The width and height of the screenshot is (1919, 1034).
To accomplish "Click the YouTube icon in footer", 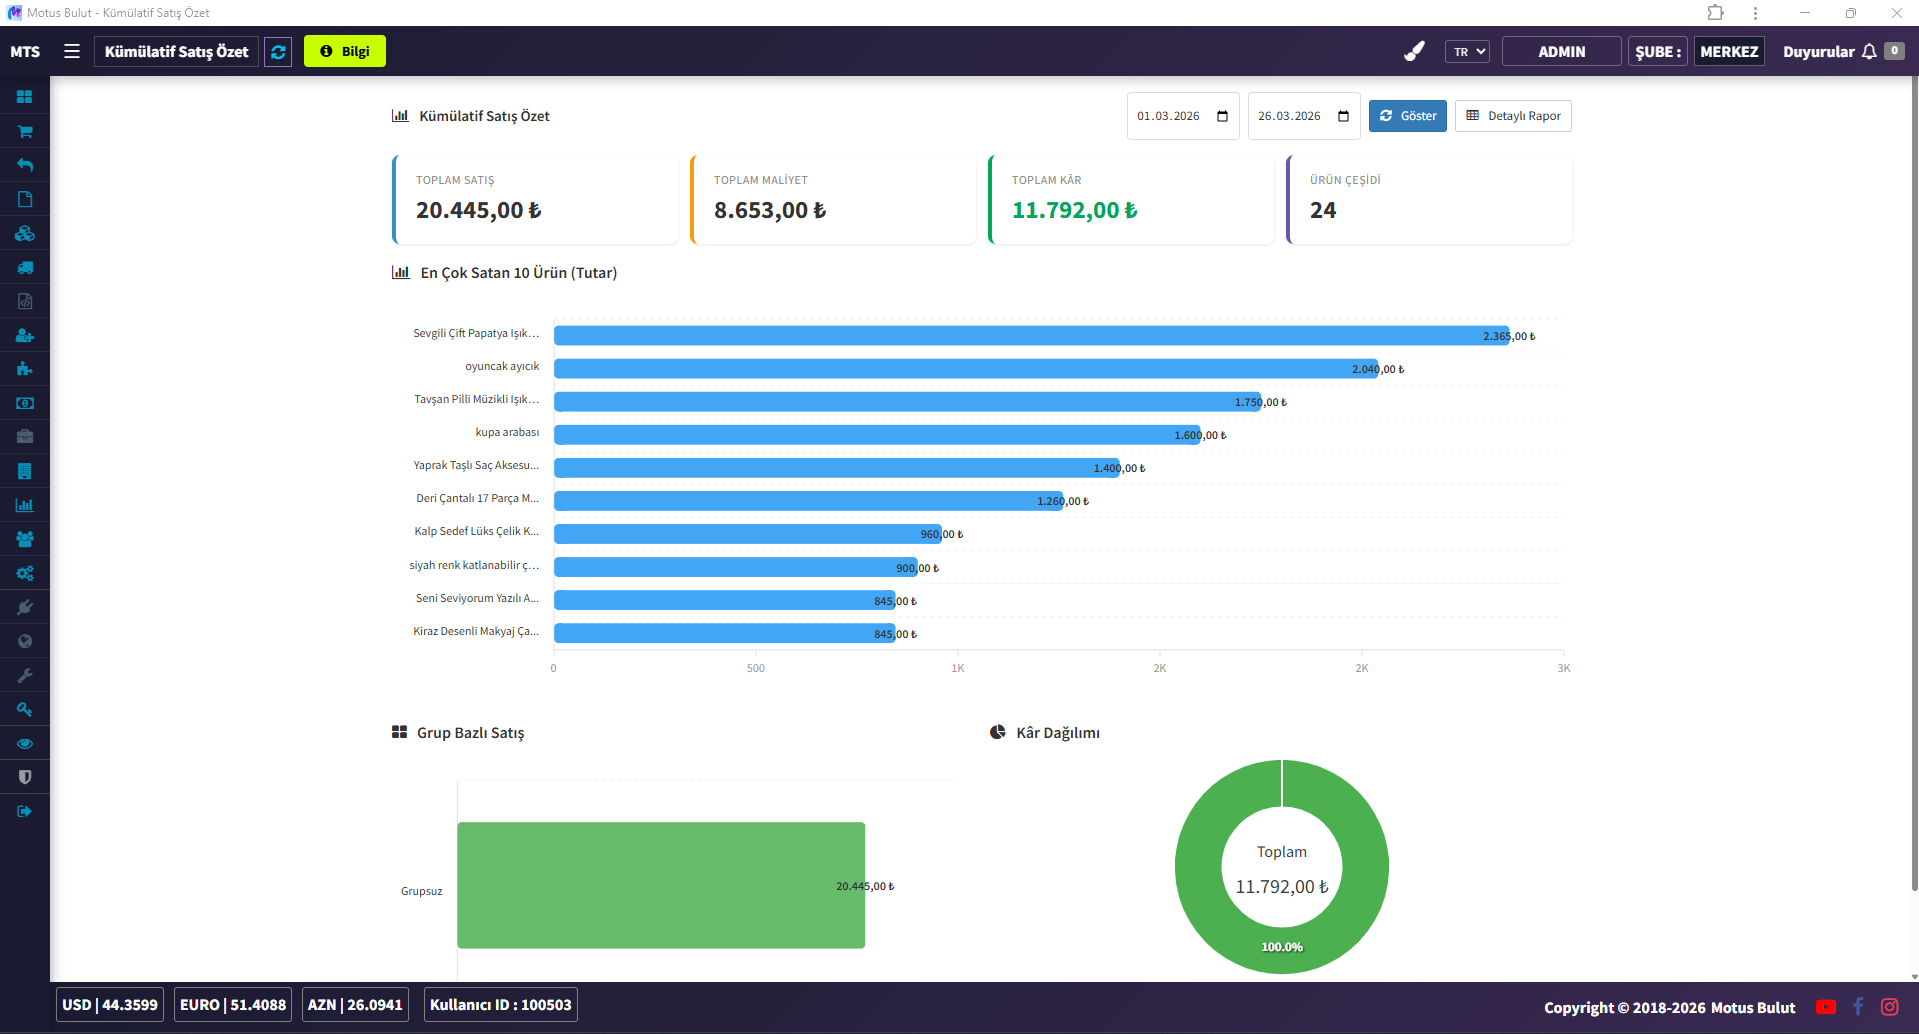I will coord(1825,1007).
